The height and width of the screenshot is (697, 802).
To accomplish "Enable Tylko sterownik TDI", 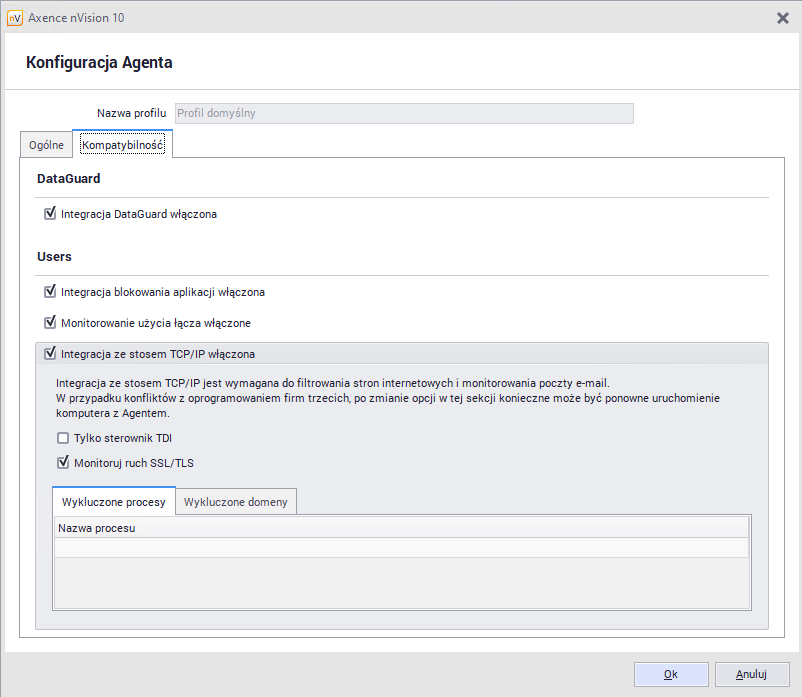I will [x=63, y=437].
